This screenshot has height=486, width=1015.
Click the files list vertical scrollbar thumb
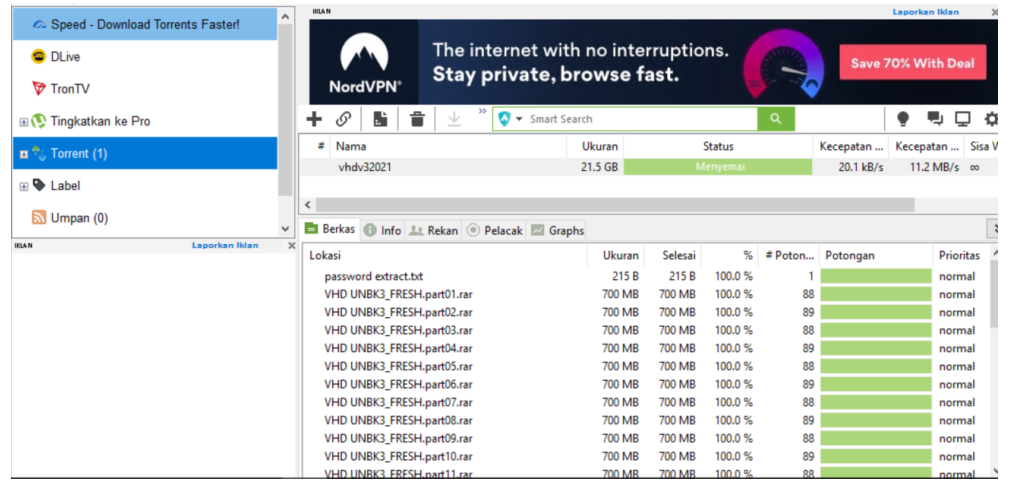pyautogui.click(x=994, y=295)
